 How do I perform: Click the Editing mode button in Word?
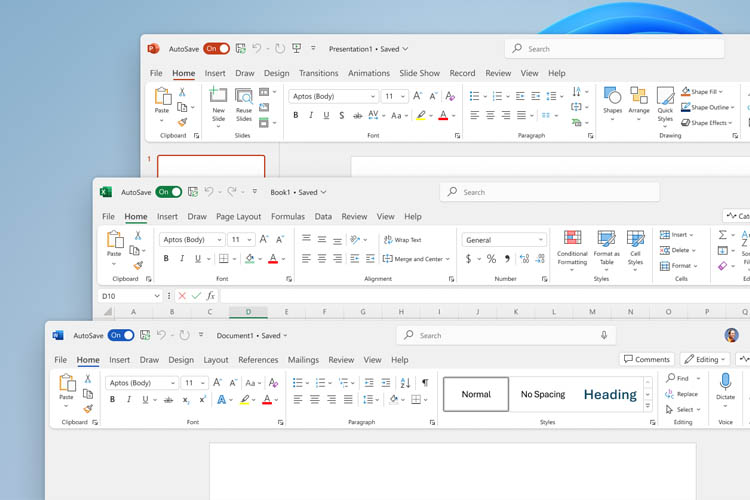coord(704,359)
